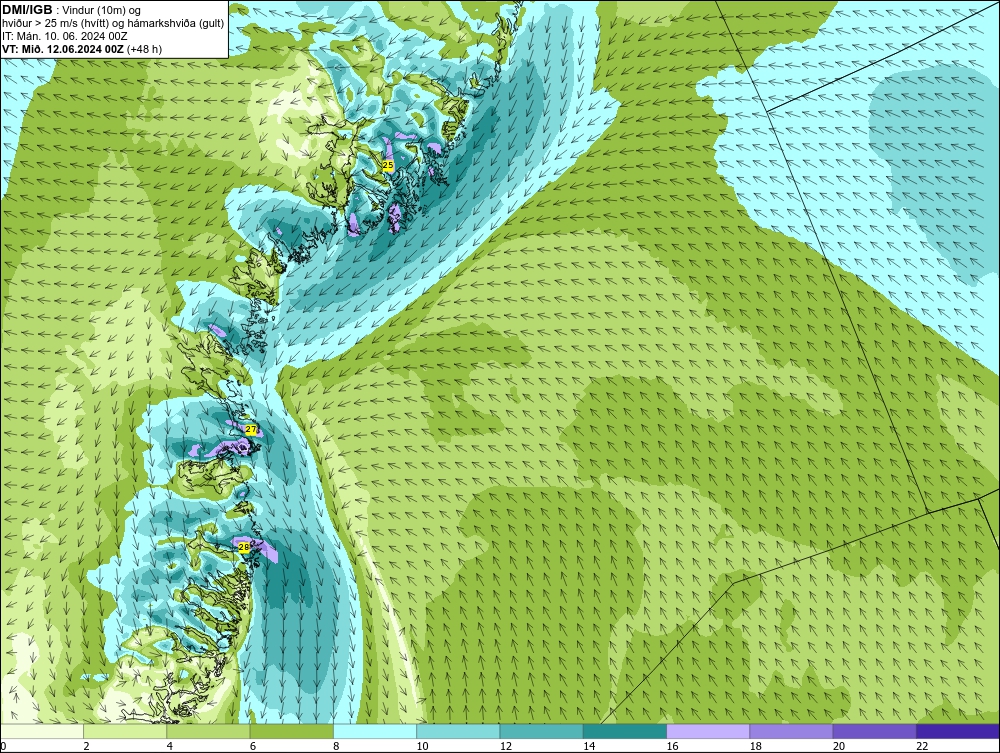This screenshot has width=1000, height=753.
Task: Click the scale value 8
Action: point(336,747)
